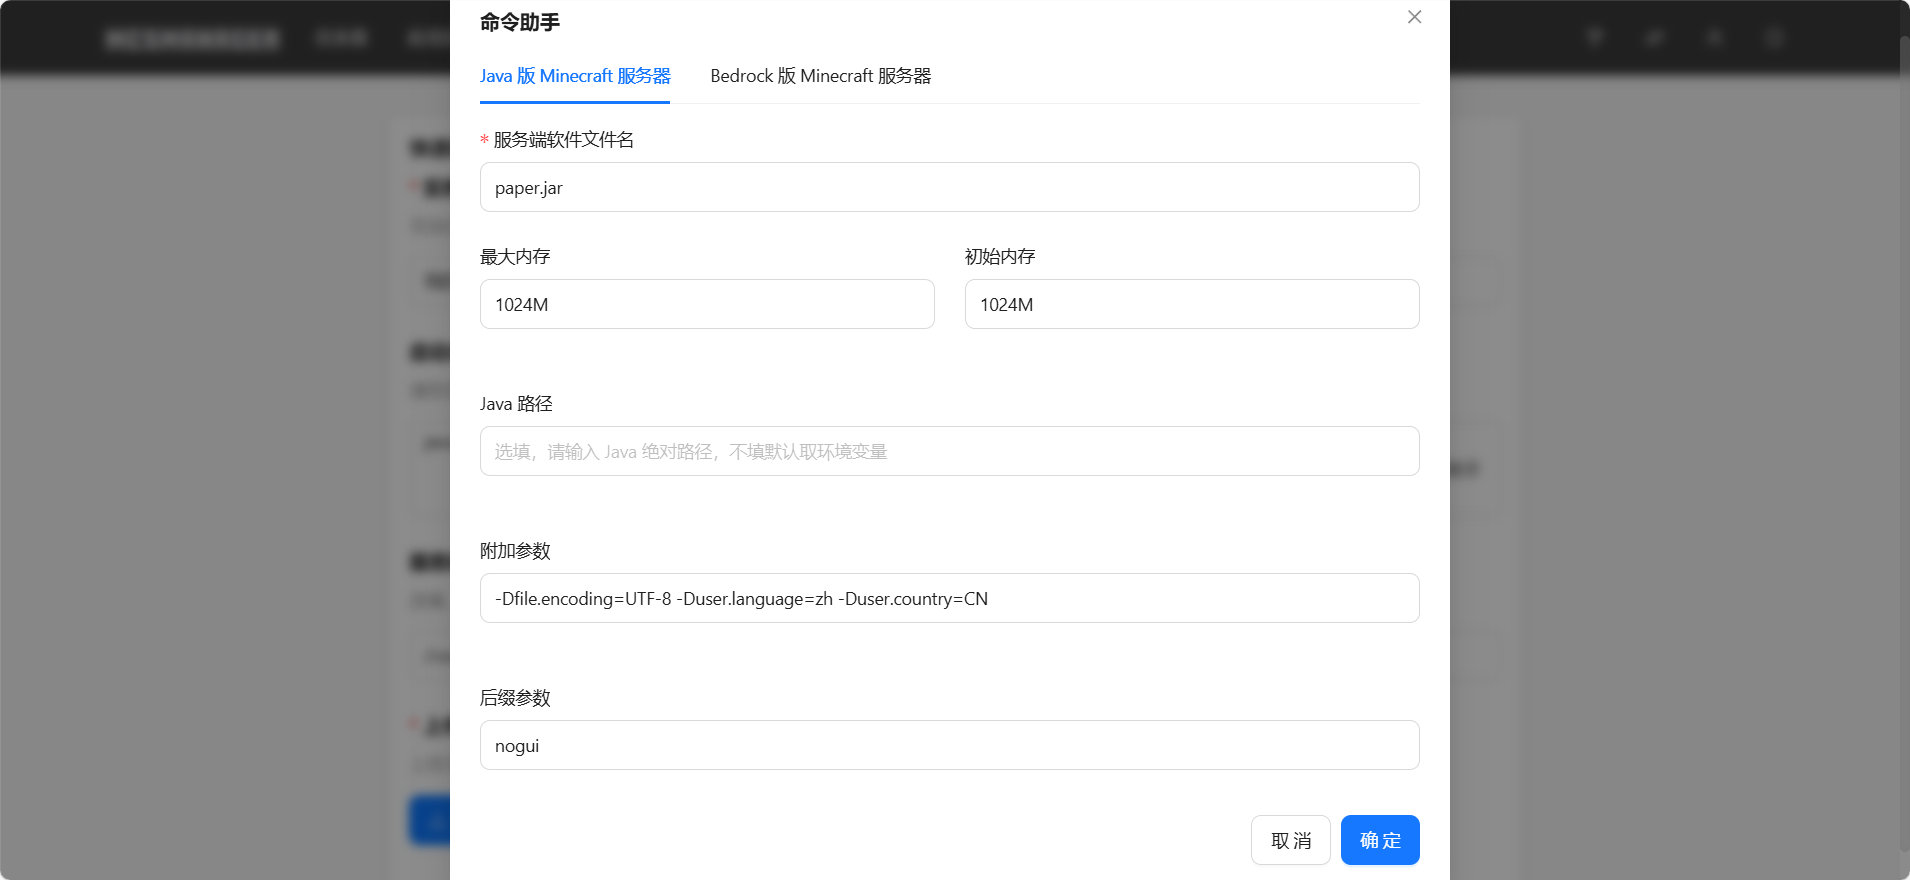Confirm with the blue 确定 button
Viewport: 1910px width, 880px height.
[1379, 840]
